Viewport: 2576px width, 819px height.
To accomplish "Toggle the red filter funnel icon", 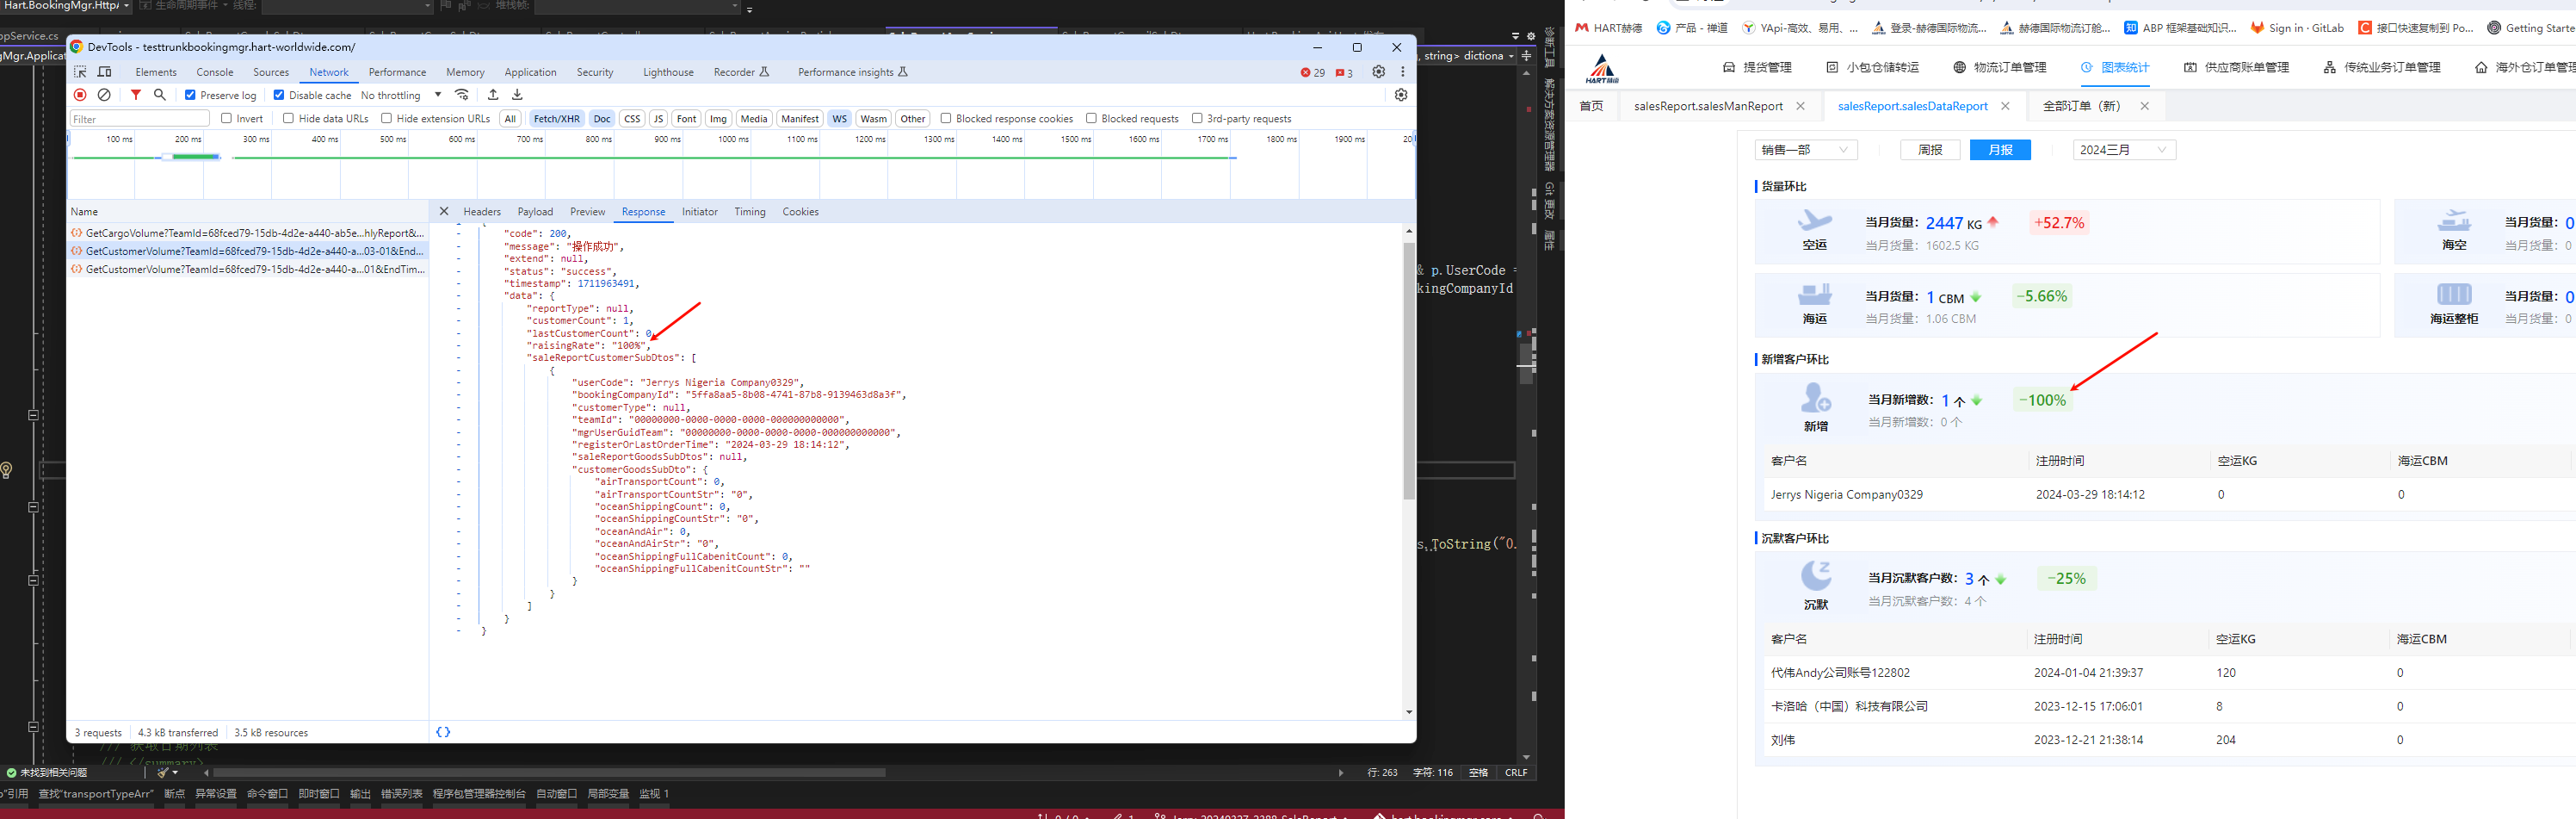I will [136, 95].
